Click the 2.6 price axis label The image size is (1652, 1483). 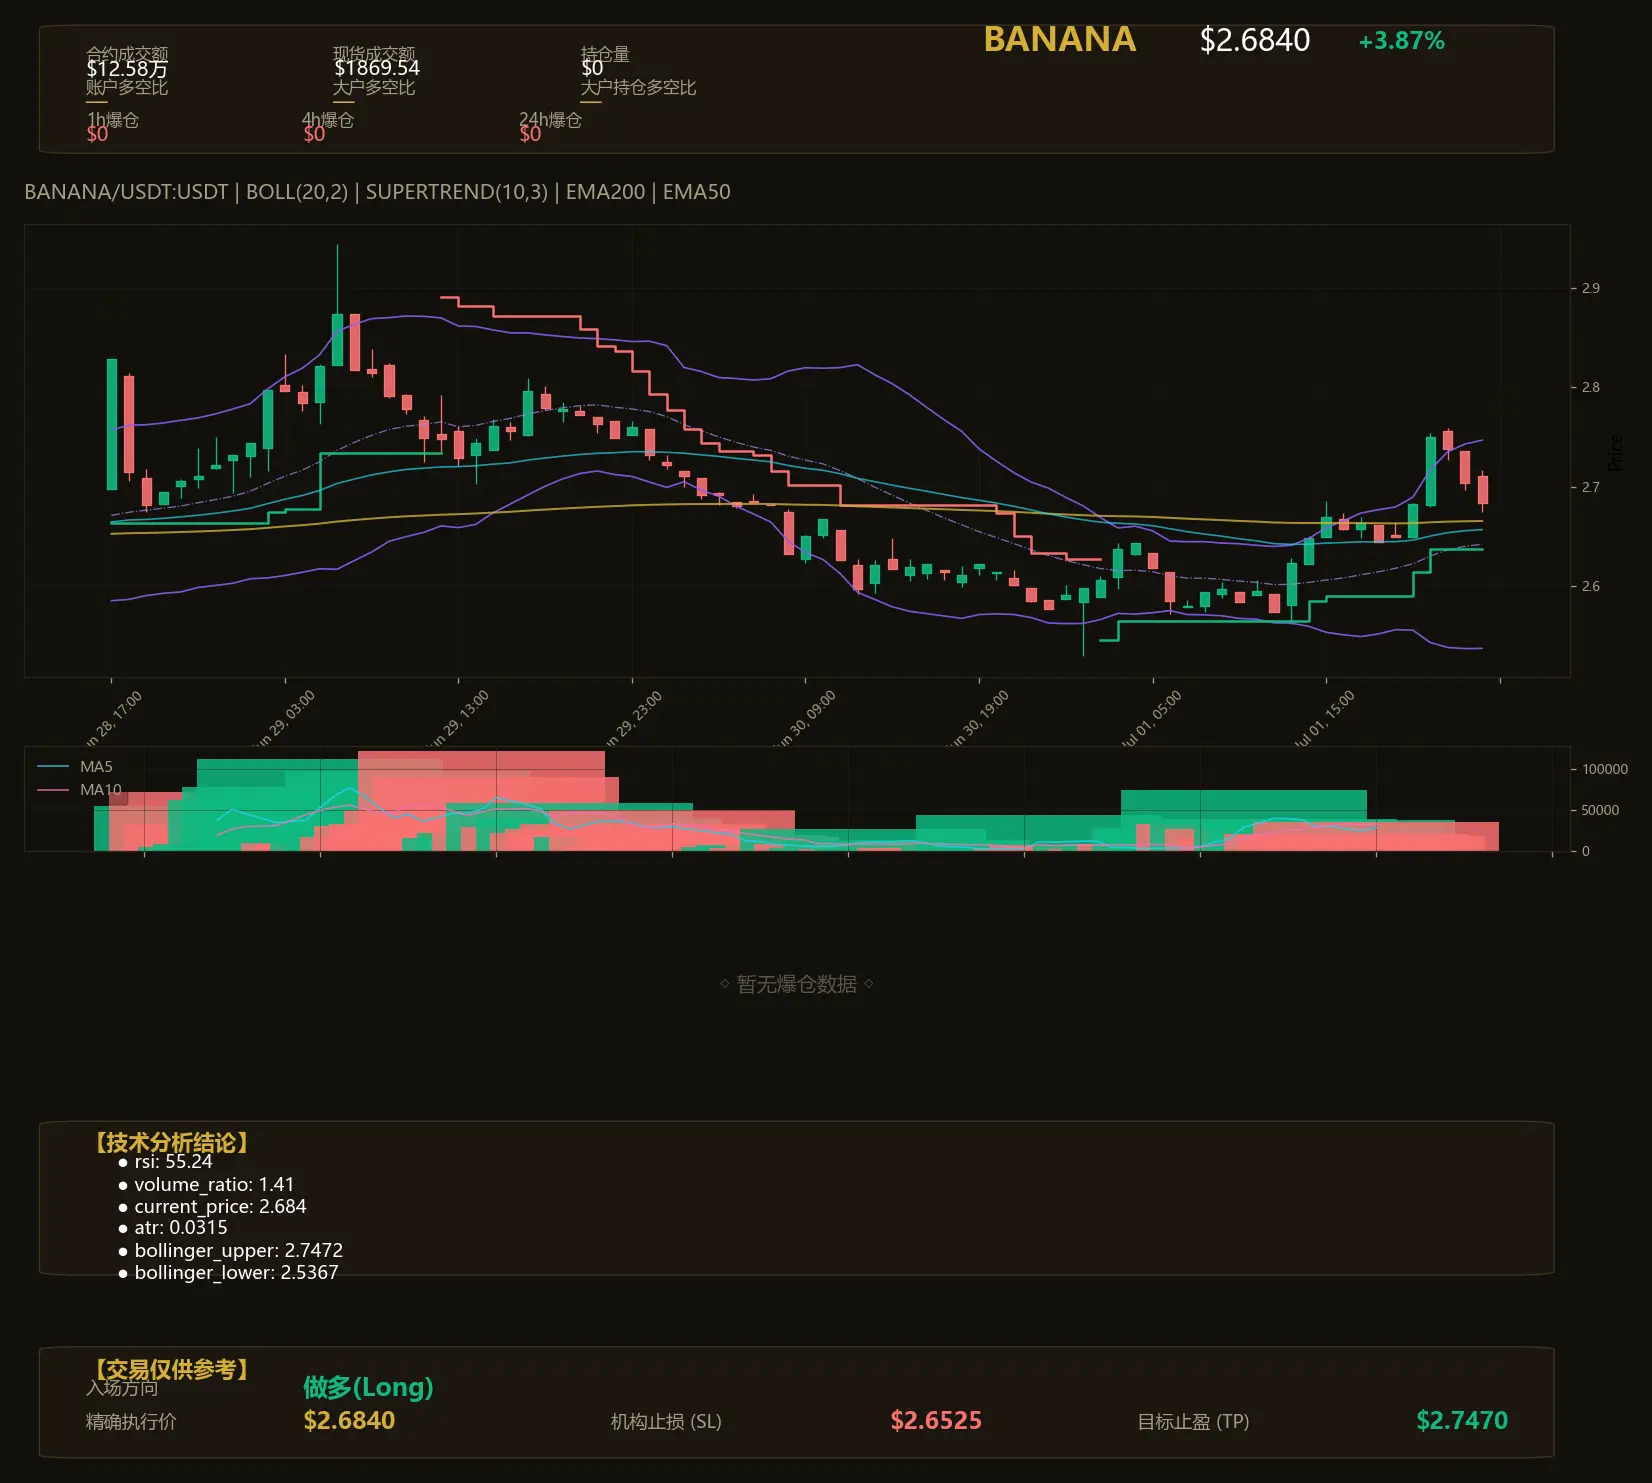[1590, 586]
